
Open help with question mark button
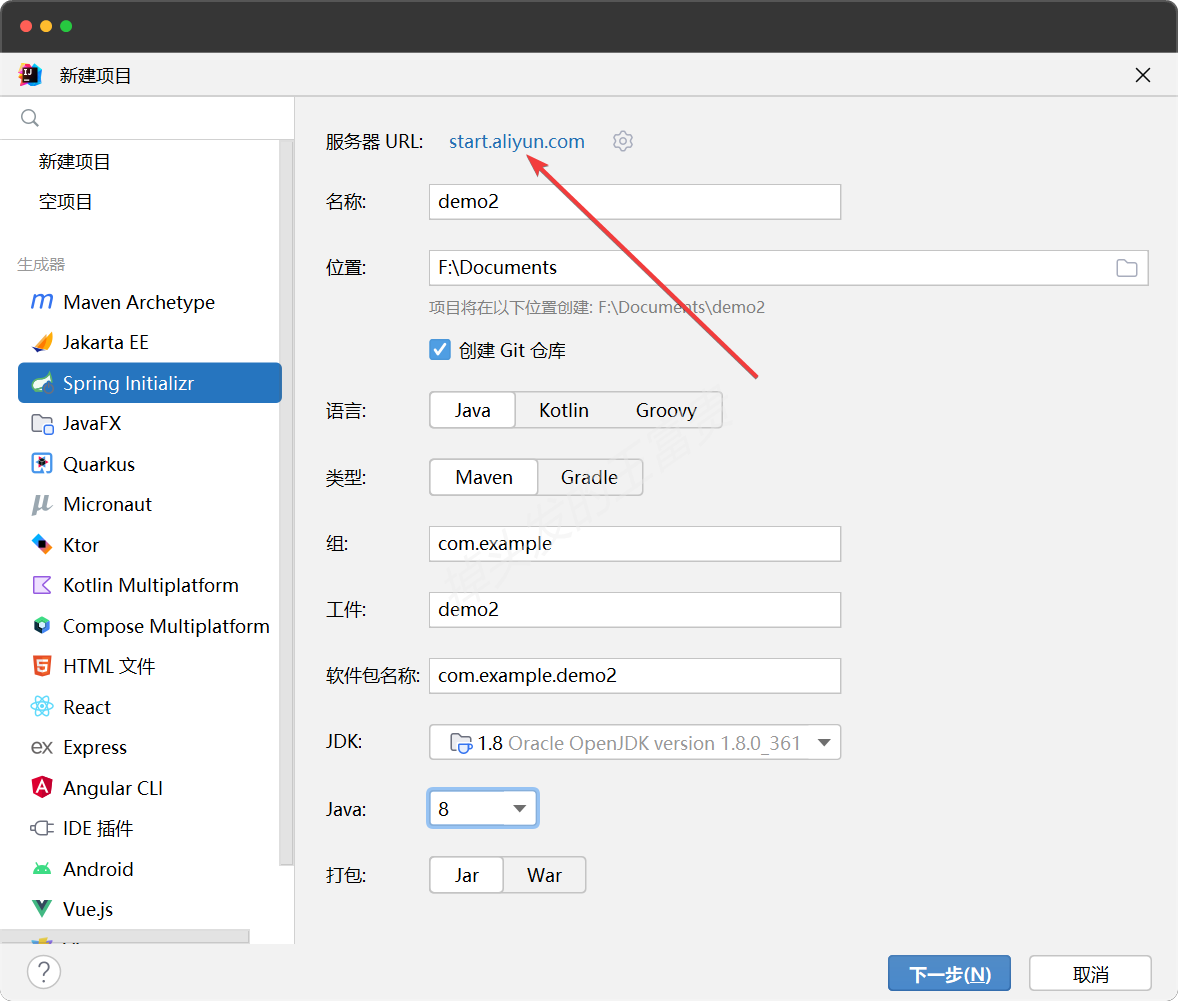coord(44,972)
